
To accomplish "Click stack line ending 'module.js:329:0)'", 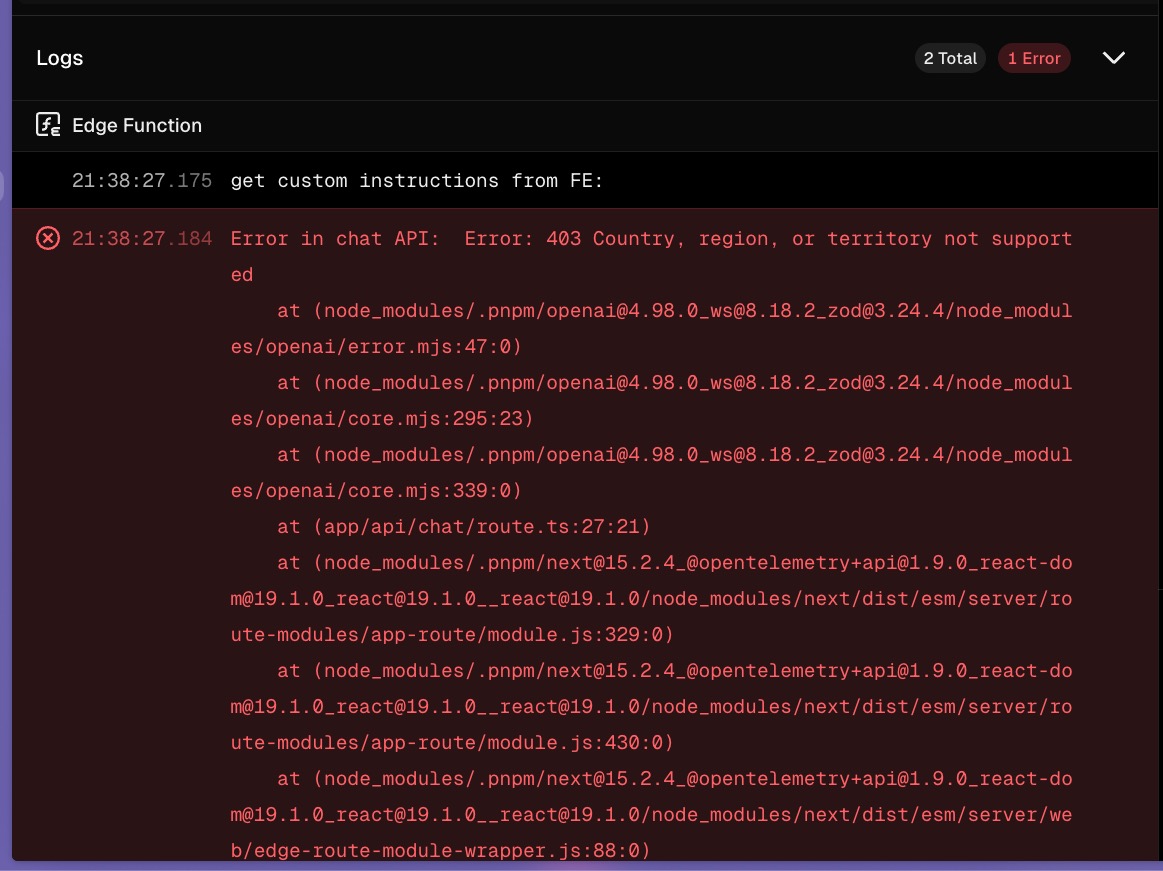I will click(x=452, y=634).
